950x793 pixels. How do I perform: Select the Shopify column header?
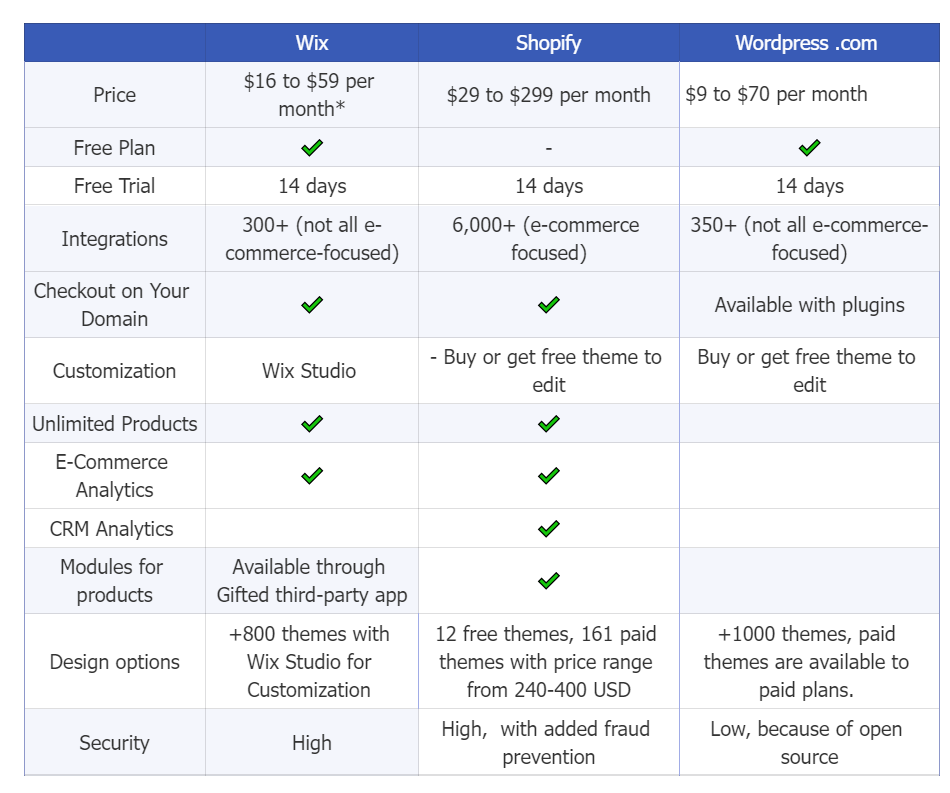[549, 43]
